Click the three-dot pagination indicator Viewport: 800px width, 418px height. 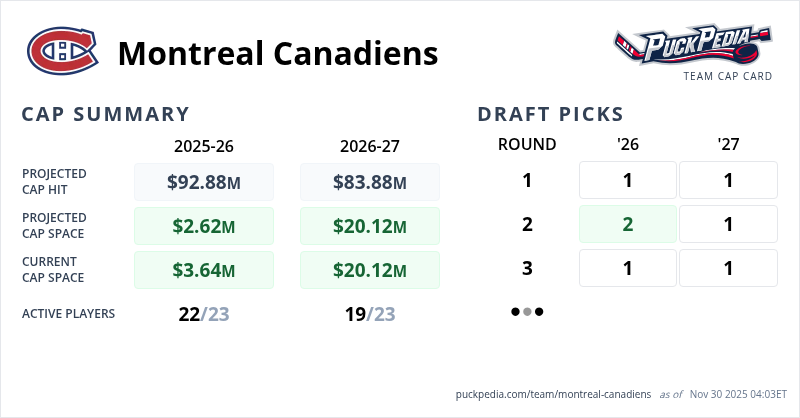pyautogui.click(x=527, y=312)
